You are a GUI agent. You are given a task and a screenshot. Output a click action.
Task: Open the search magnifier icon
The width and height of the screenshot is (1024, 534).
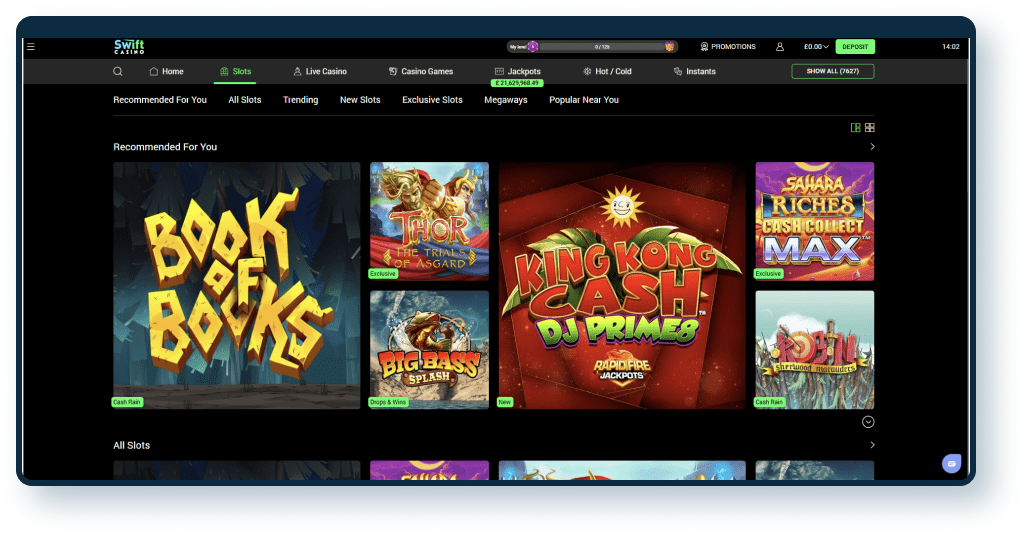(x=118, y=71)
